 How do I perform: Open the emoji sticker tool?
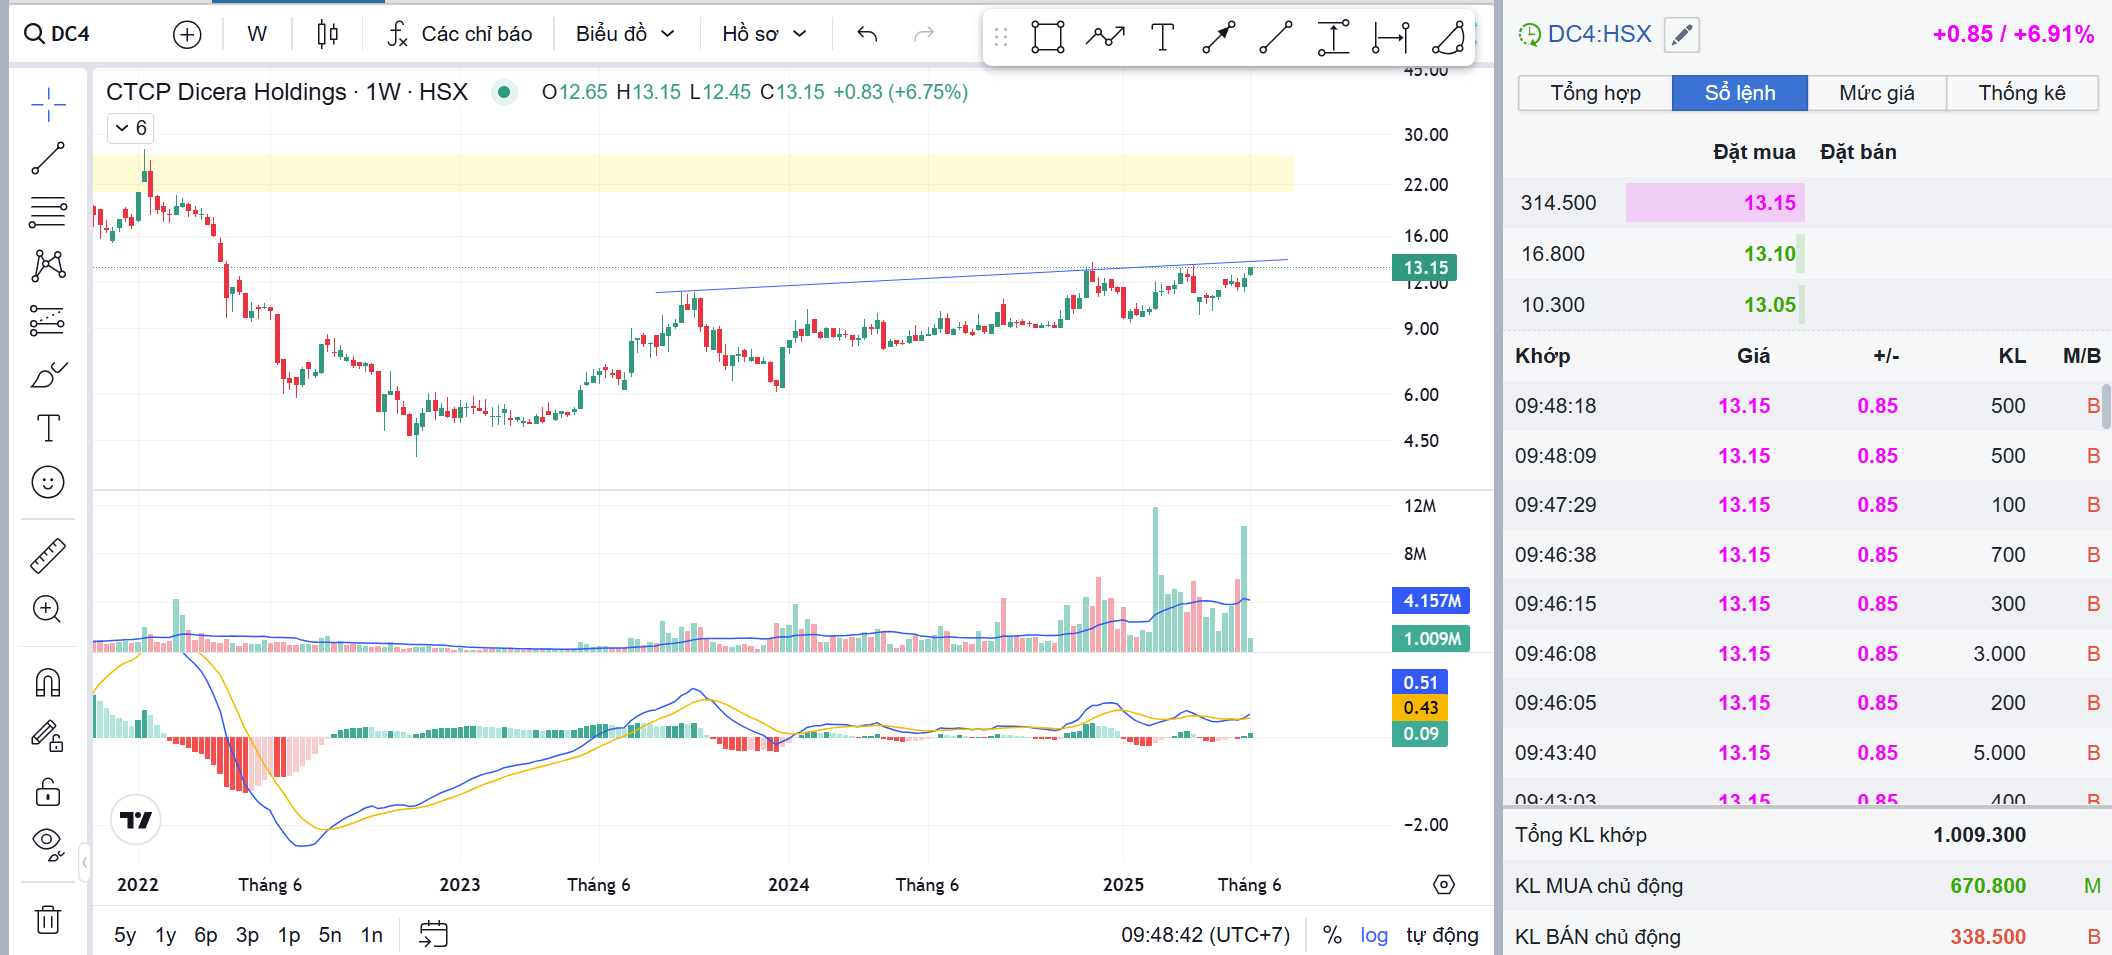pos(48,483)
